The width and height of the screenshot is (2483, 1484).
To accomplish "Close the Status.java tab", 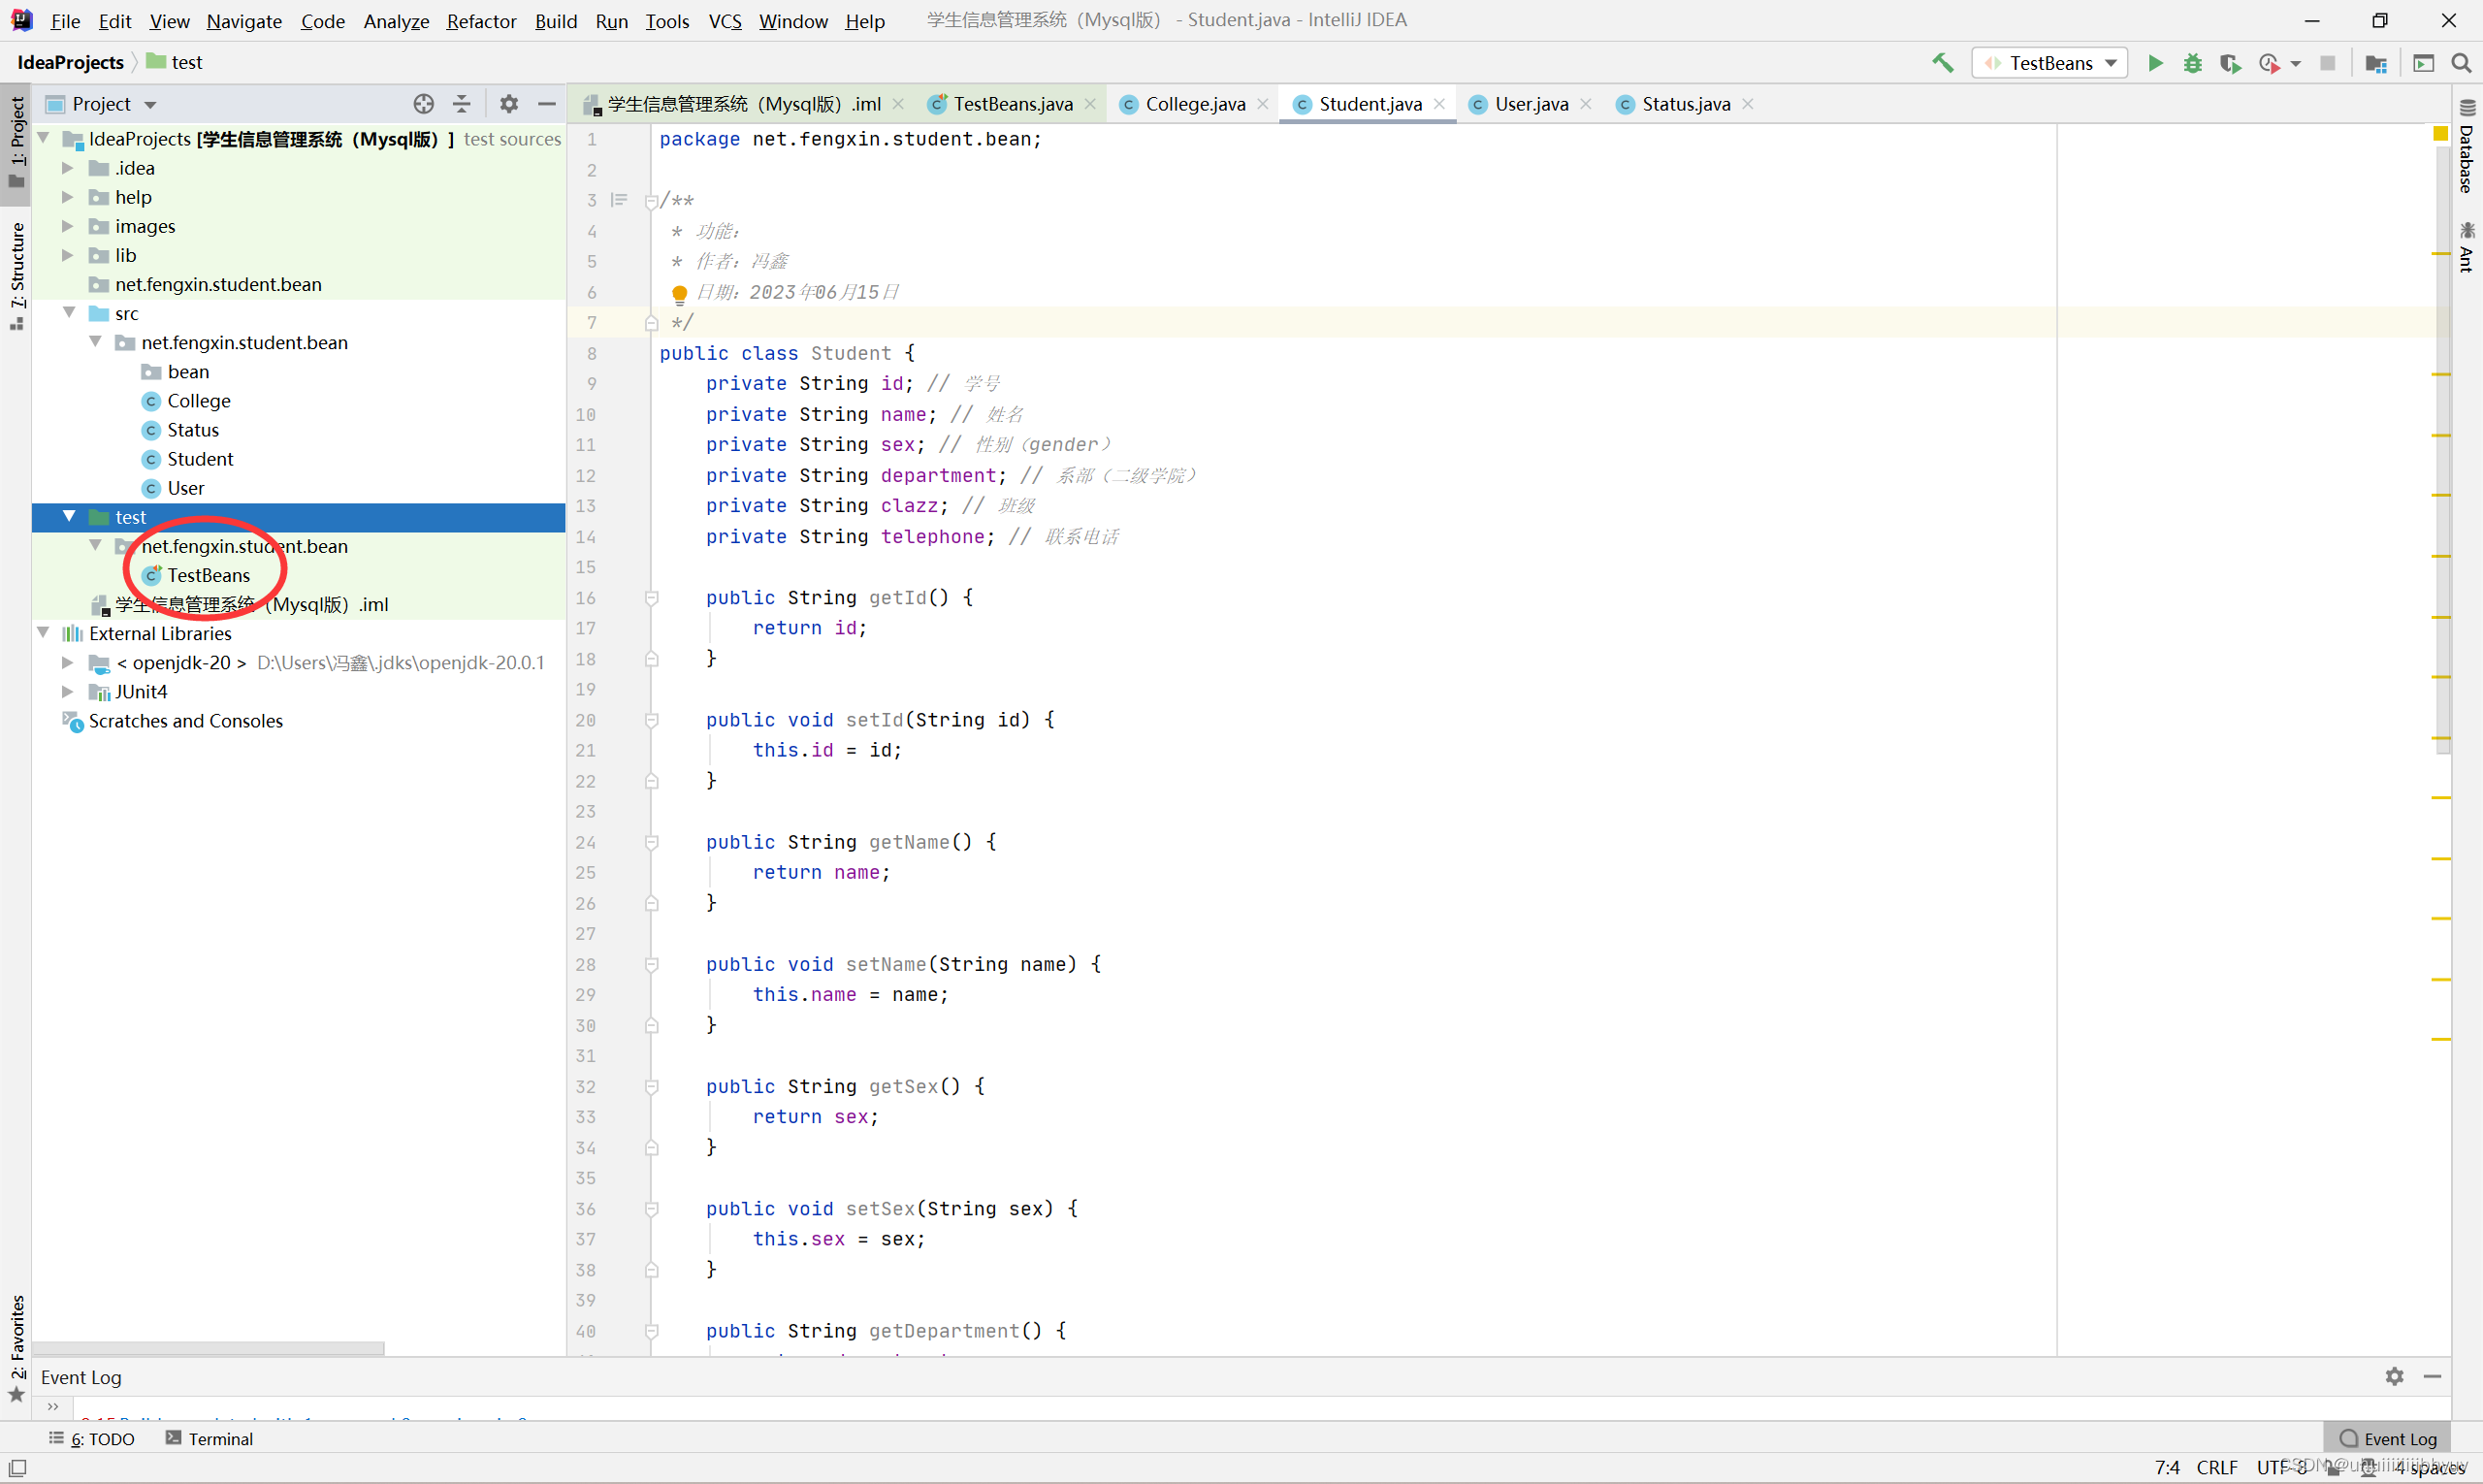I will (x=1748, y=104).
